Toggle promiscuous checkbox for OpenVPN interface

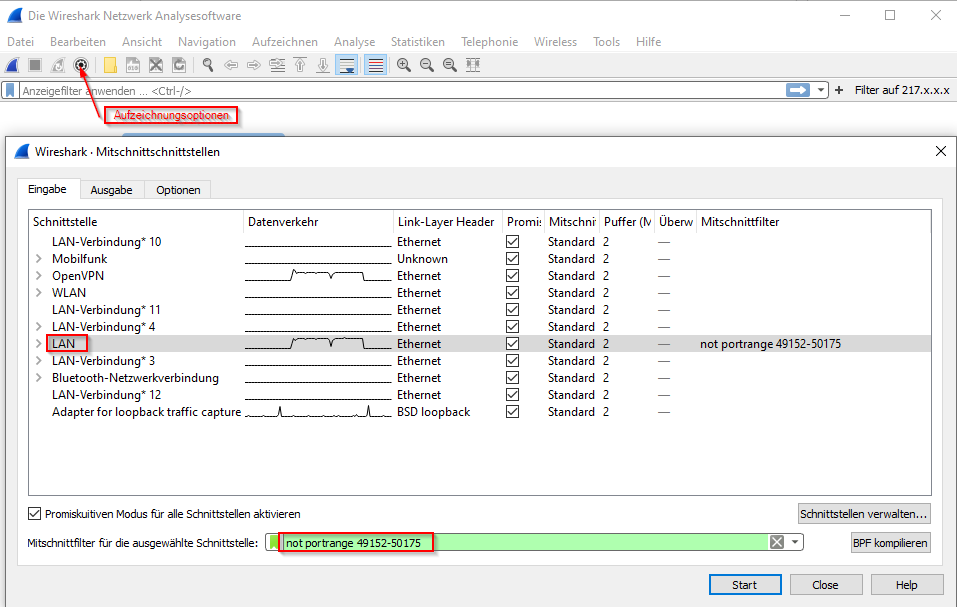(513, 276)
